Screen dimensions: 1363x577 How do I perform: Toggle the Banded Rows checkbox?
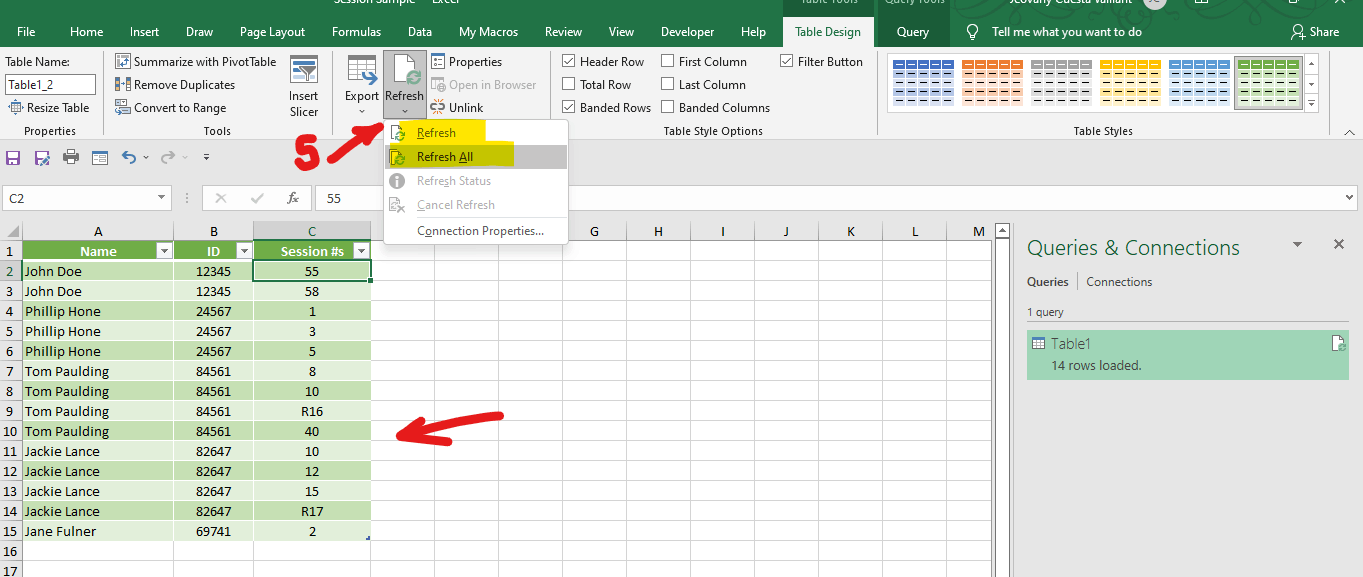tap(569, 108)
